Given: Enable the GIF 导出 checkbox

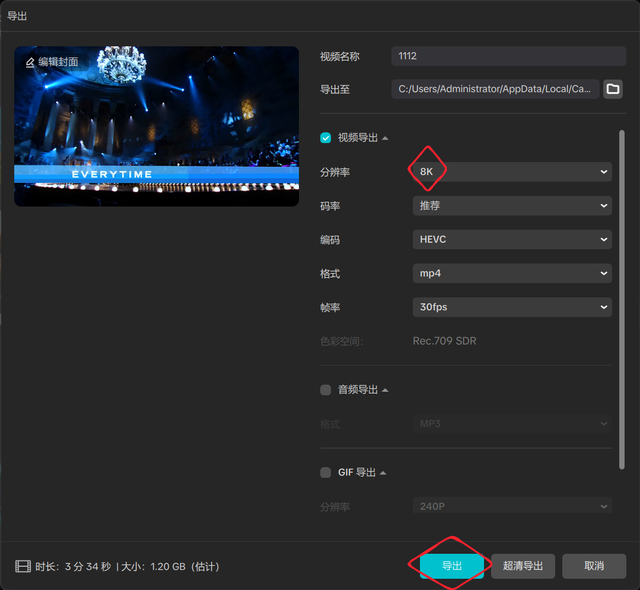Looking at the screenshot, I should (x=326, y=473).
